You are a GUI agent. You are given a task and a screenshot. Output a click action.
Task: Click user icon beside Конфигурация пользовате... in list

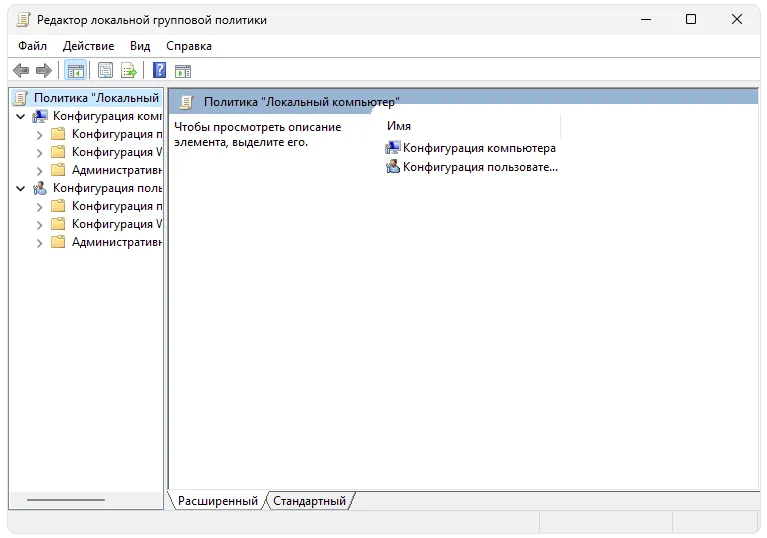tap(392, 167)
